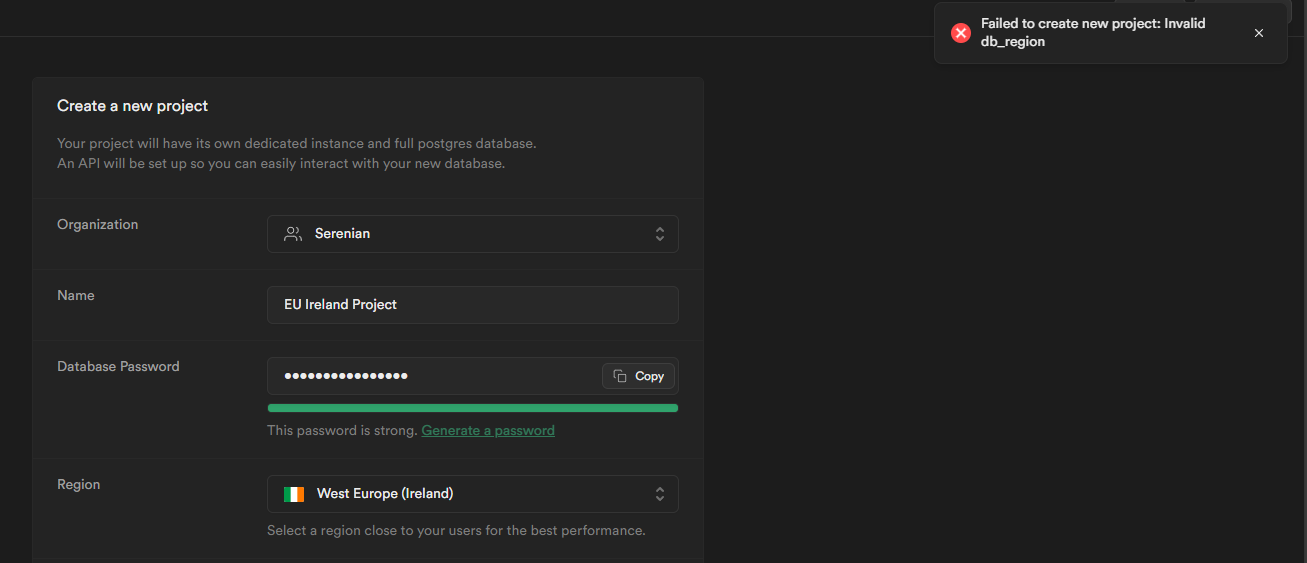
Task: Click the Ireland flag icon
Action: (x=294, y=494)
